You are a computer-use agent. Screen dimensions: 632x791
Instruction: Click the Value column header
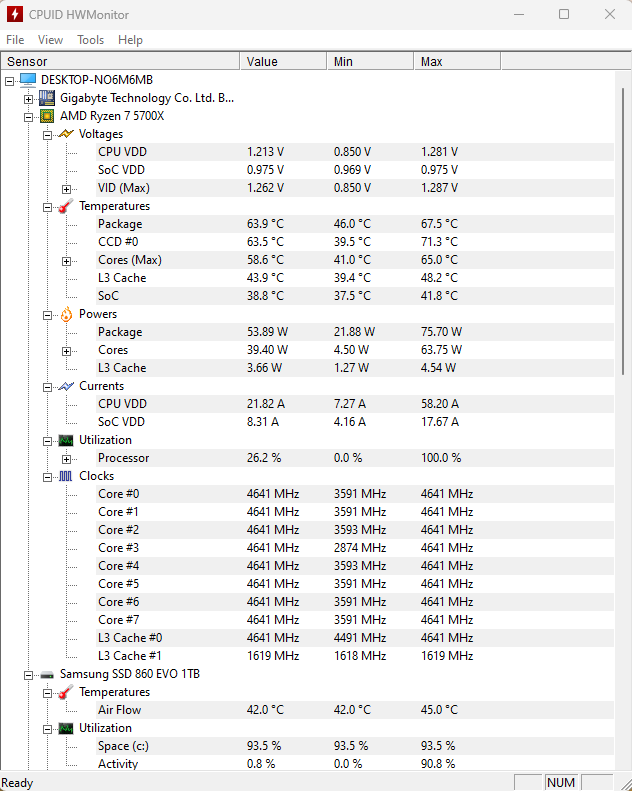[x=262, y=62]
